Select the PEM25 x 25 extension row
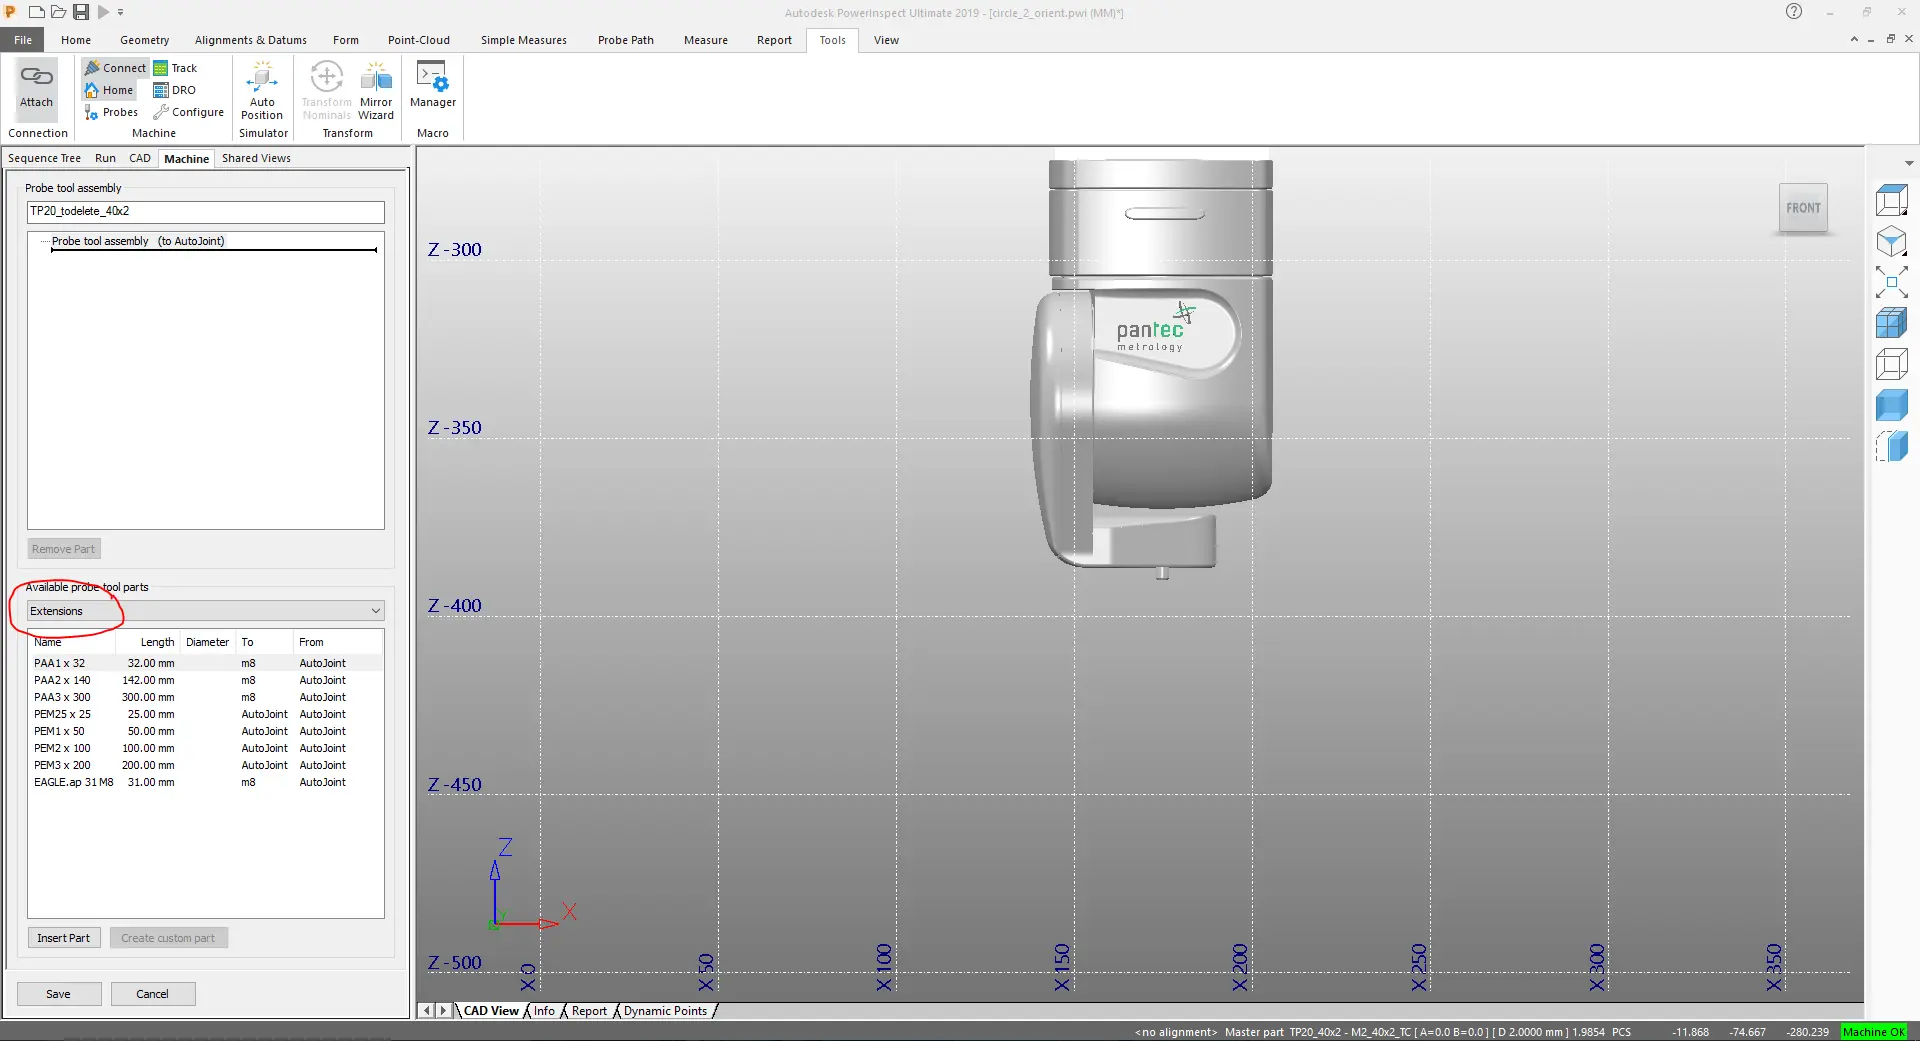The width and height of the screenshot is (1920, 1041). click(x=205, y=714)
